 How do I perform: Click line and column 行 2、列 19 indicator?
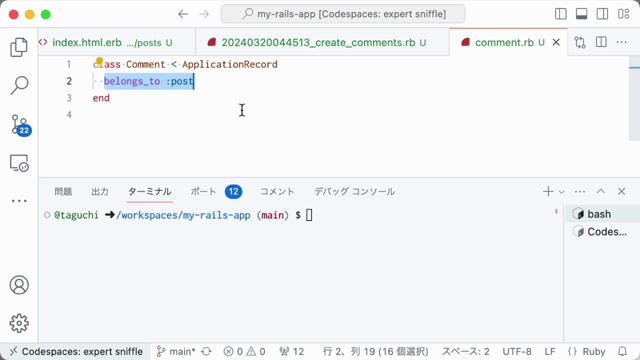pos(376,351)
